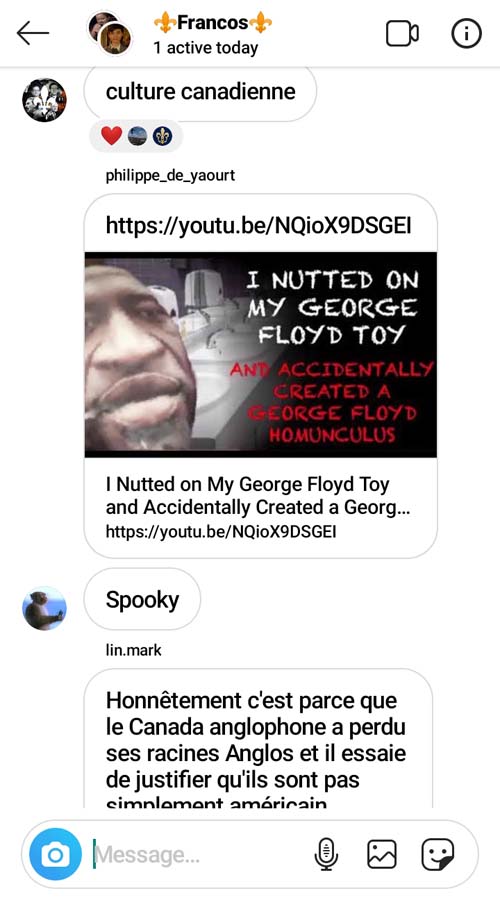Image resolution: width=500 pixels, height=900 pixels.
Task: Tap the heart reaction under message
Action: click(x=111, y=136)
